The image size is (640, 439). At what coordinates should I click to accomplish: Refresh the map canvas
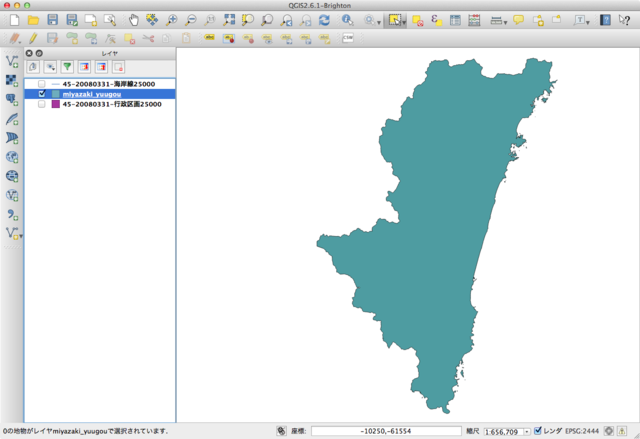[x=324, y=20]
